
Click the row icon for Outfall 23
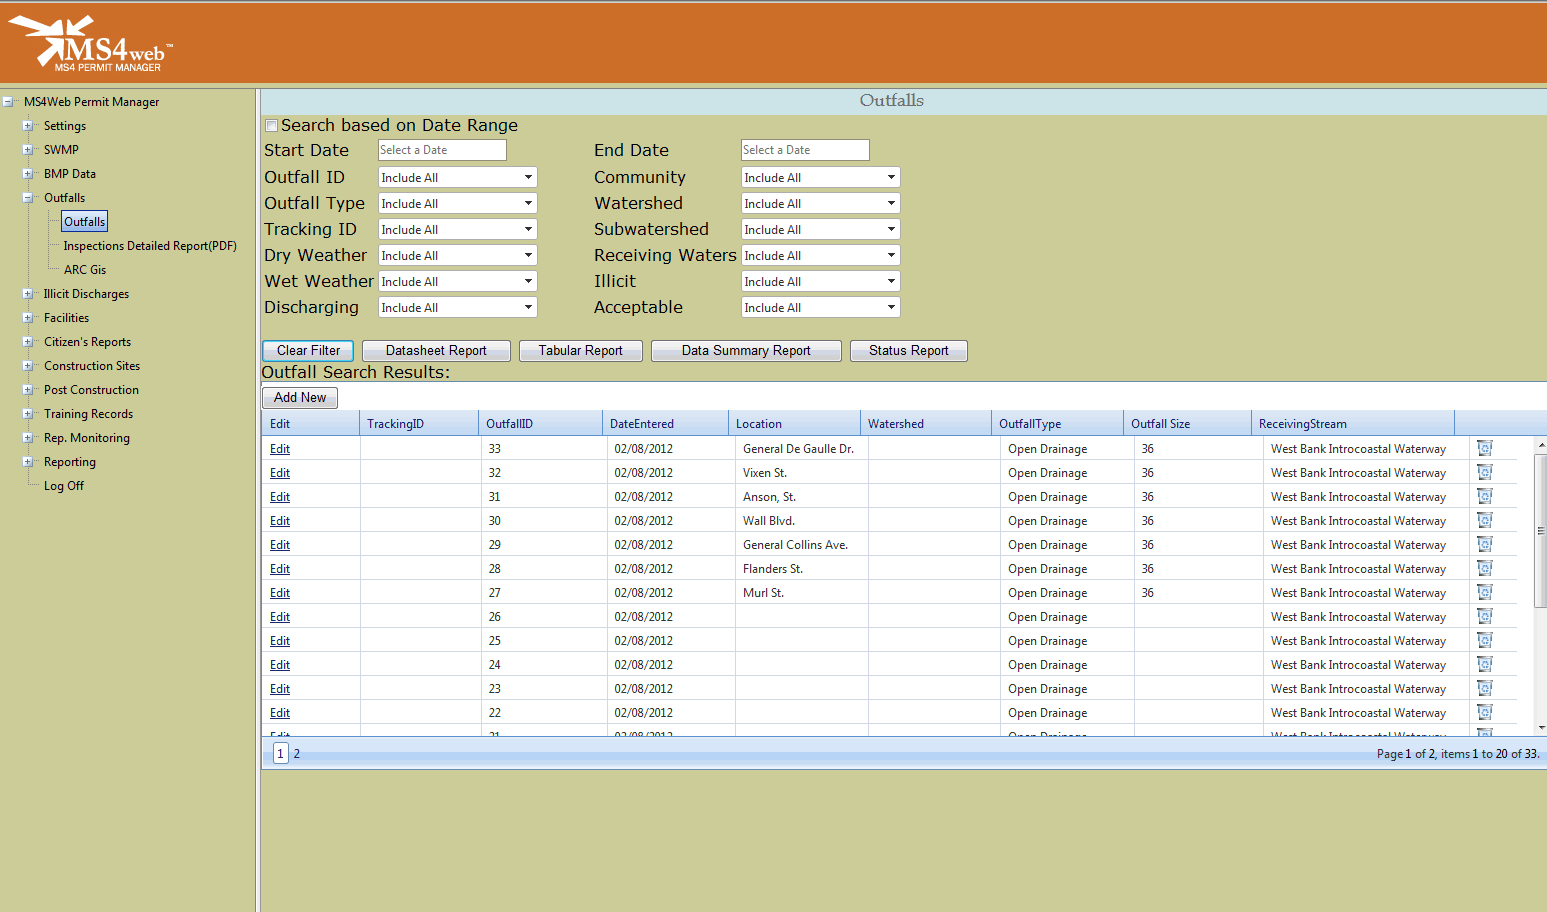(1485, 688)
